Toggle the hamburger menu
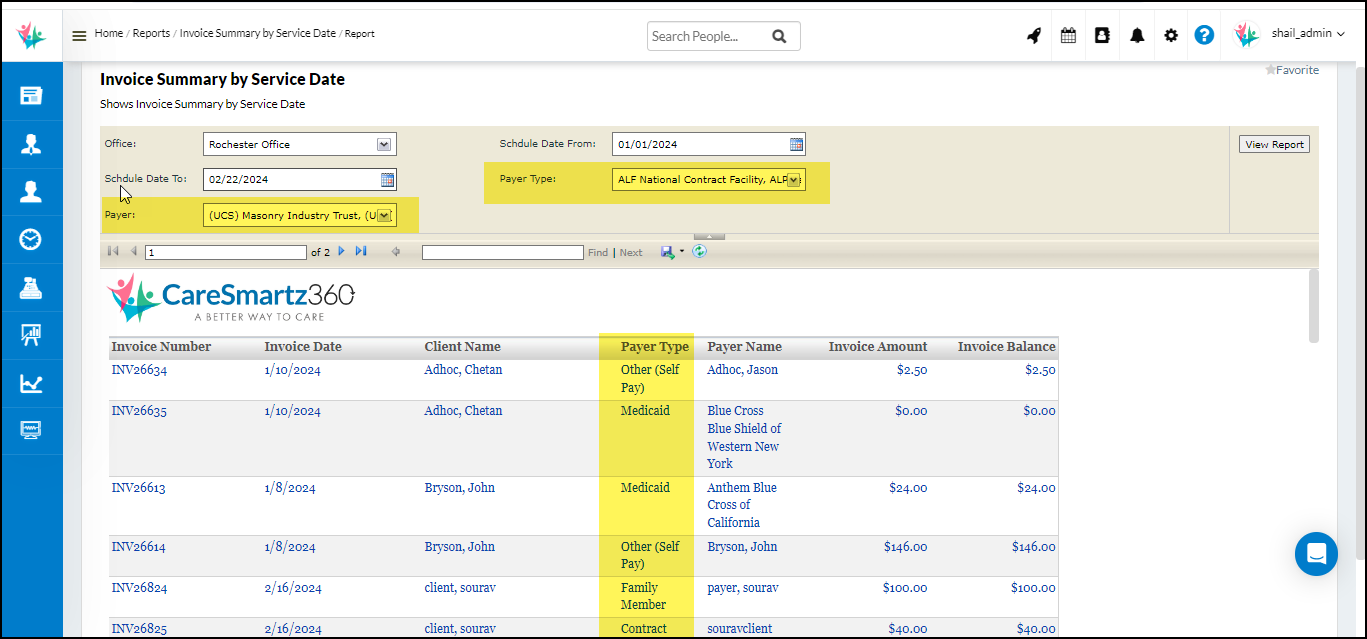 (x=79, y=35)
